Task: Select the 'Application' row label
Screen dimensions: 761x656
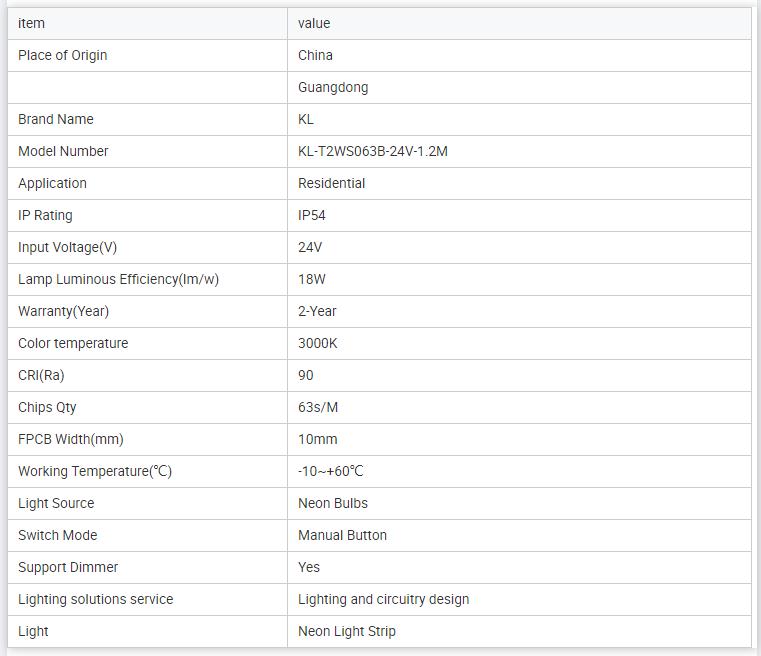Action: (53, 183)
